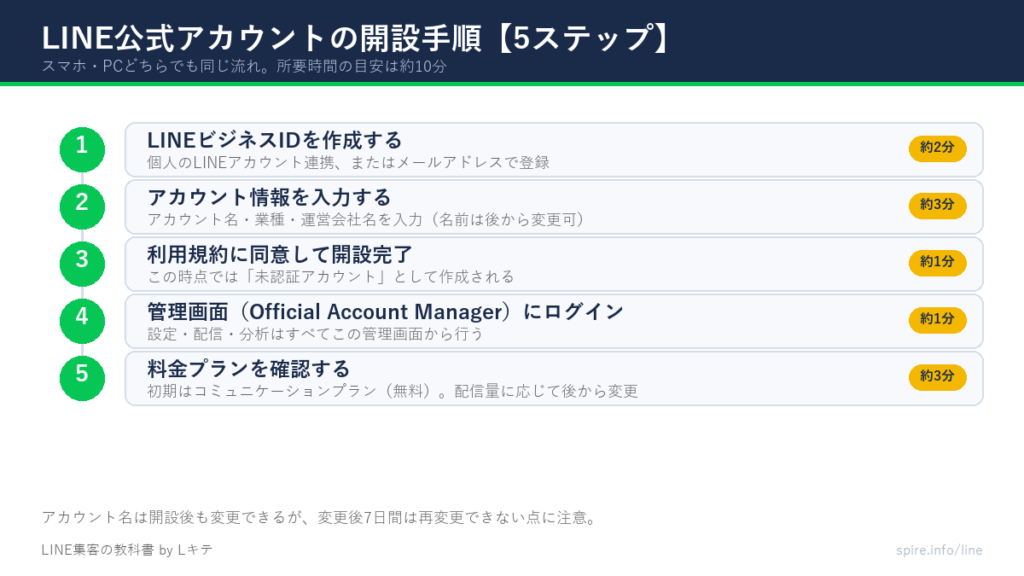
Task: Click the green step 4 circle
Action: point(82,321)
